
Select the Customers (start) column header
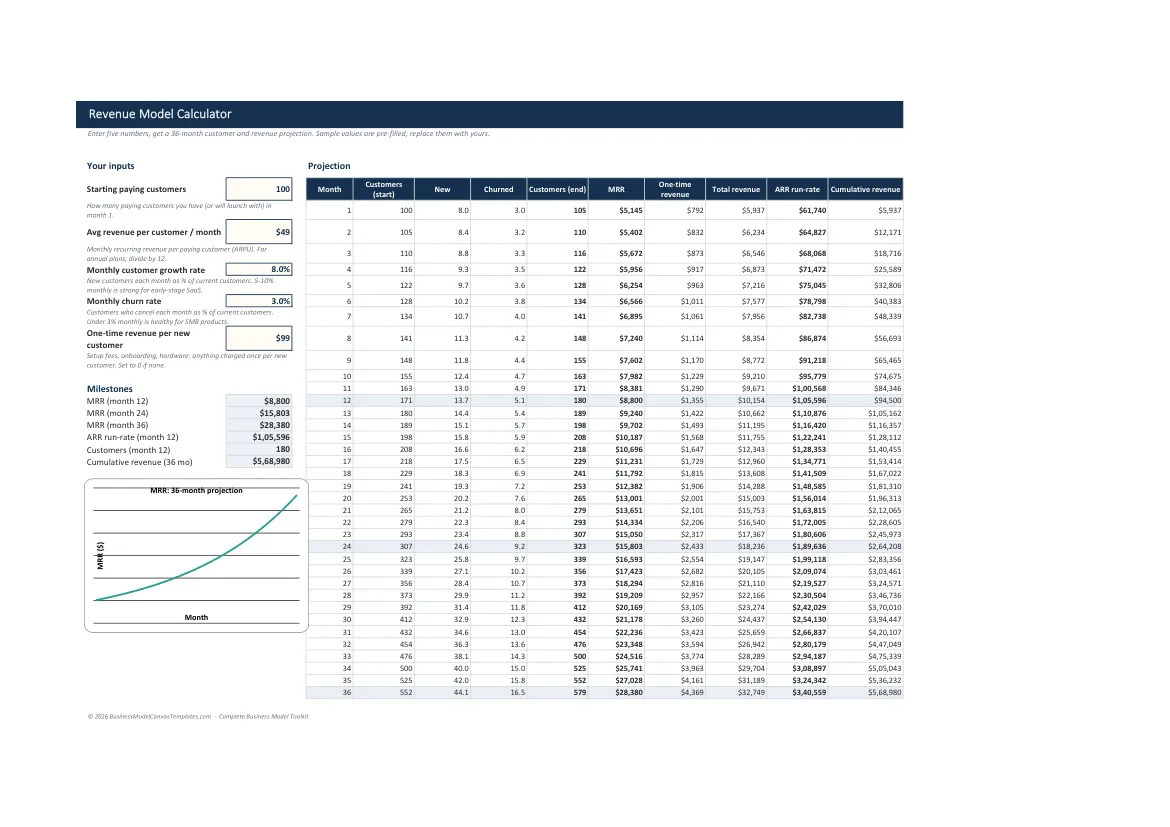pyautogui.click(x=384, y=190)
